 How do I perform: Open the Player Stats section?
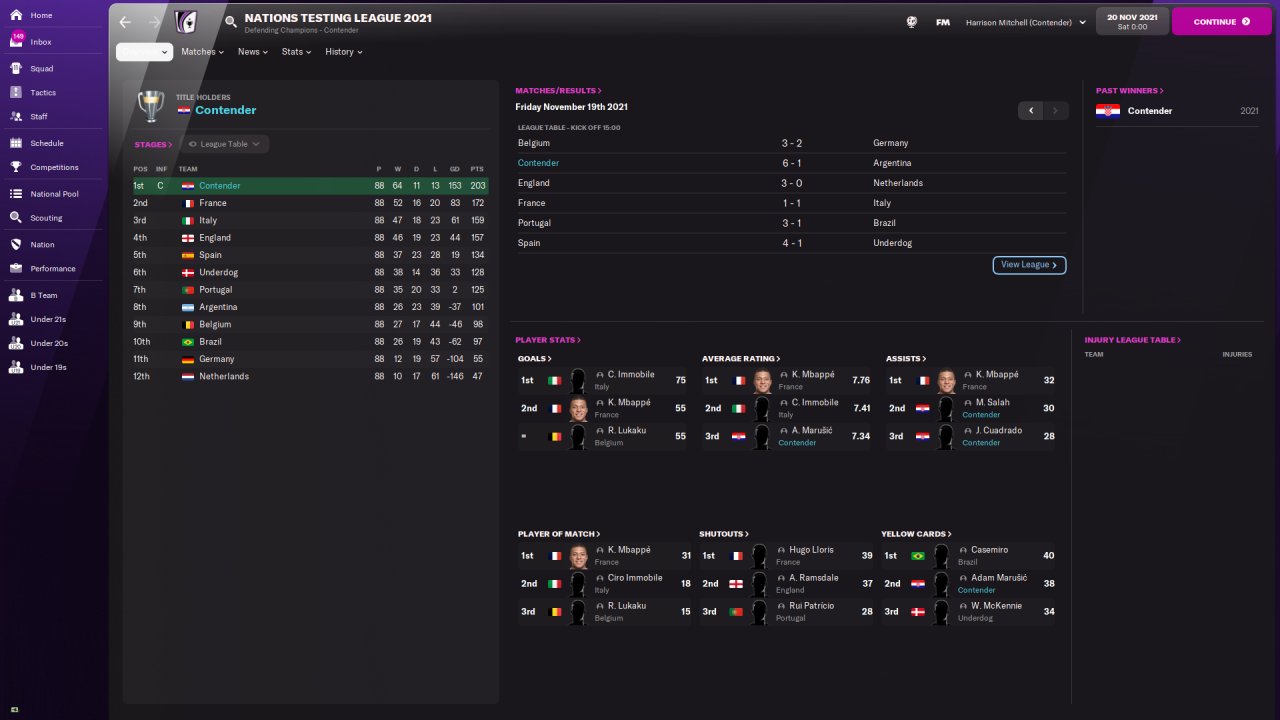pos(548,340)
